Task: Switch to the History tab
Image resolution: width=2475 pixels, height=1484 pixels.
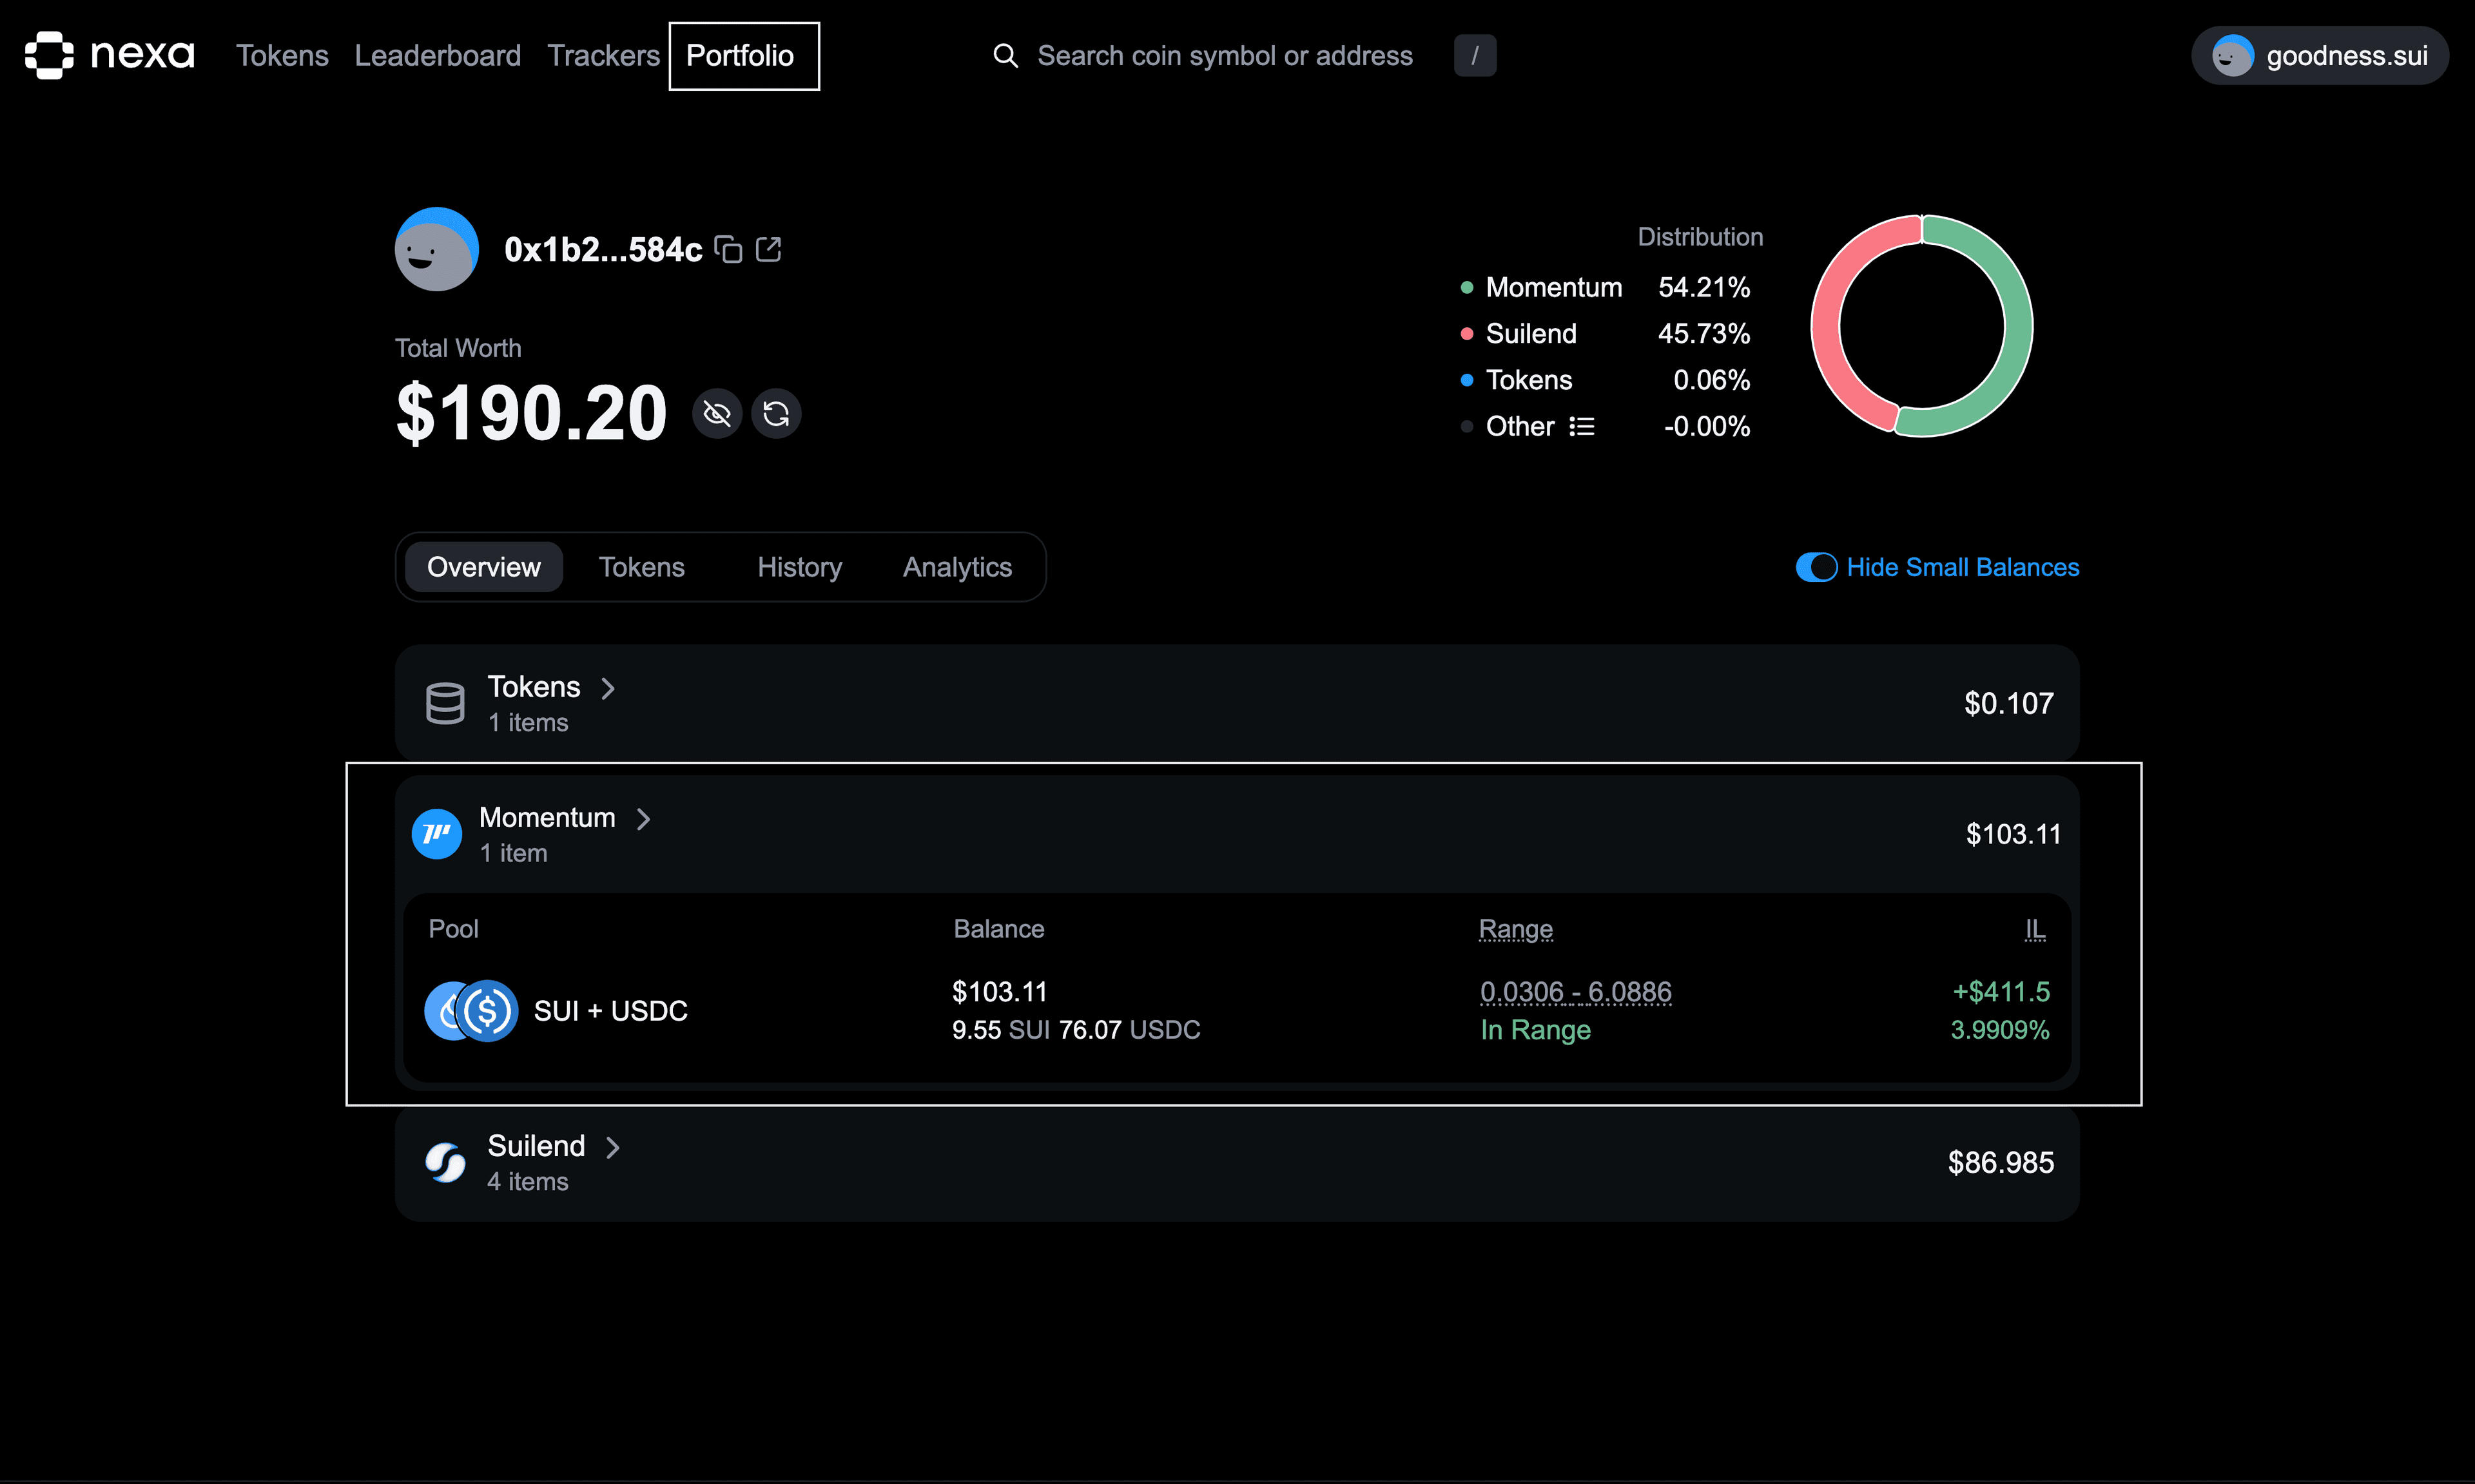Action: click(x=799, y=567)
